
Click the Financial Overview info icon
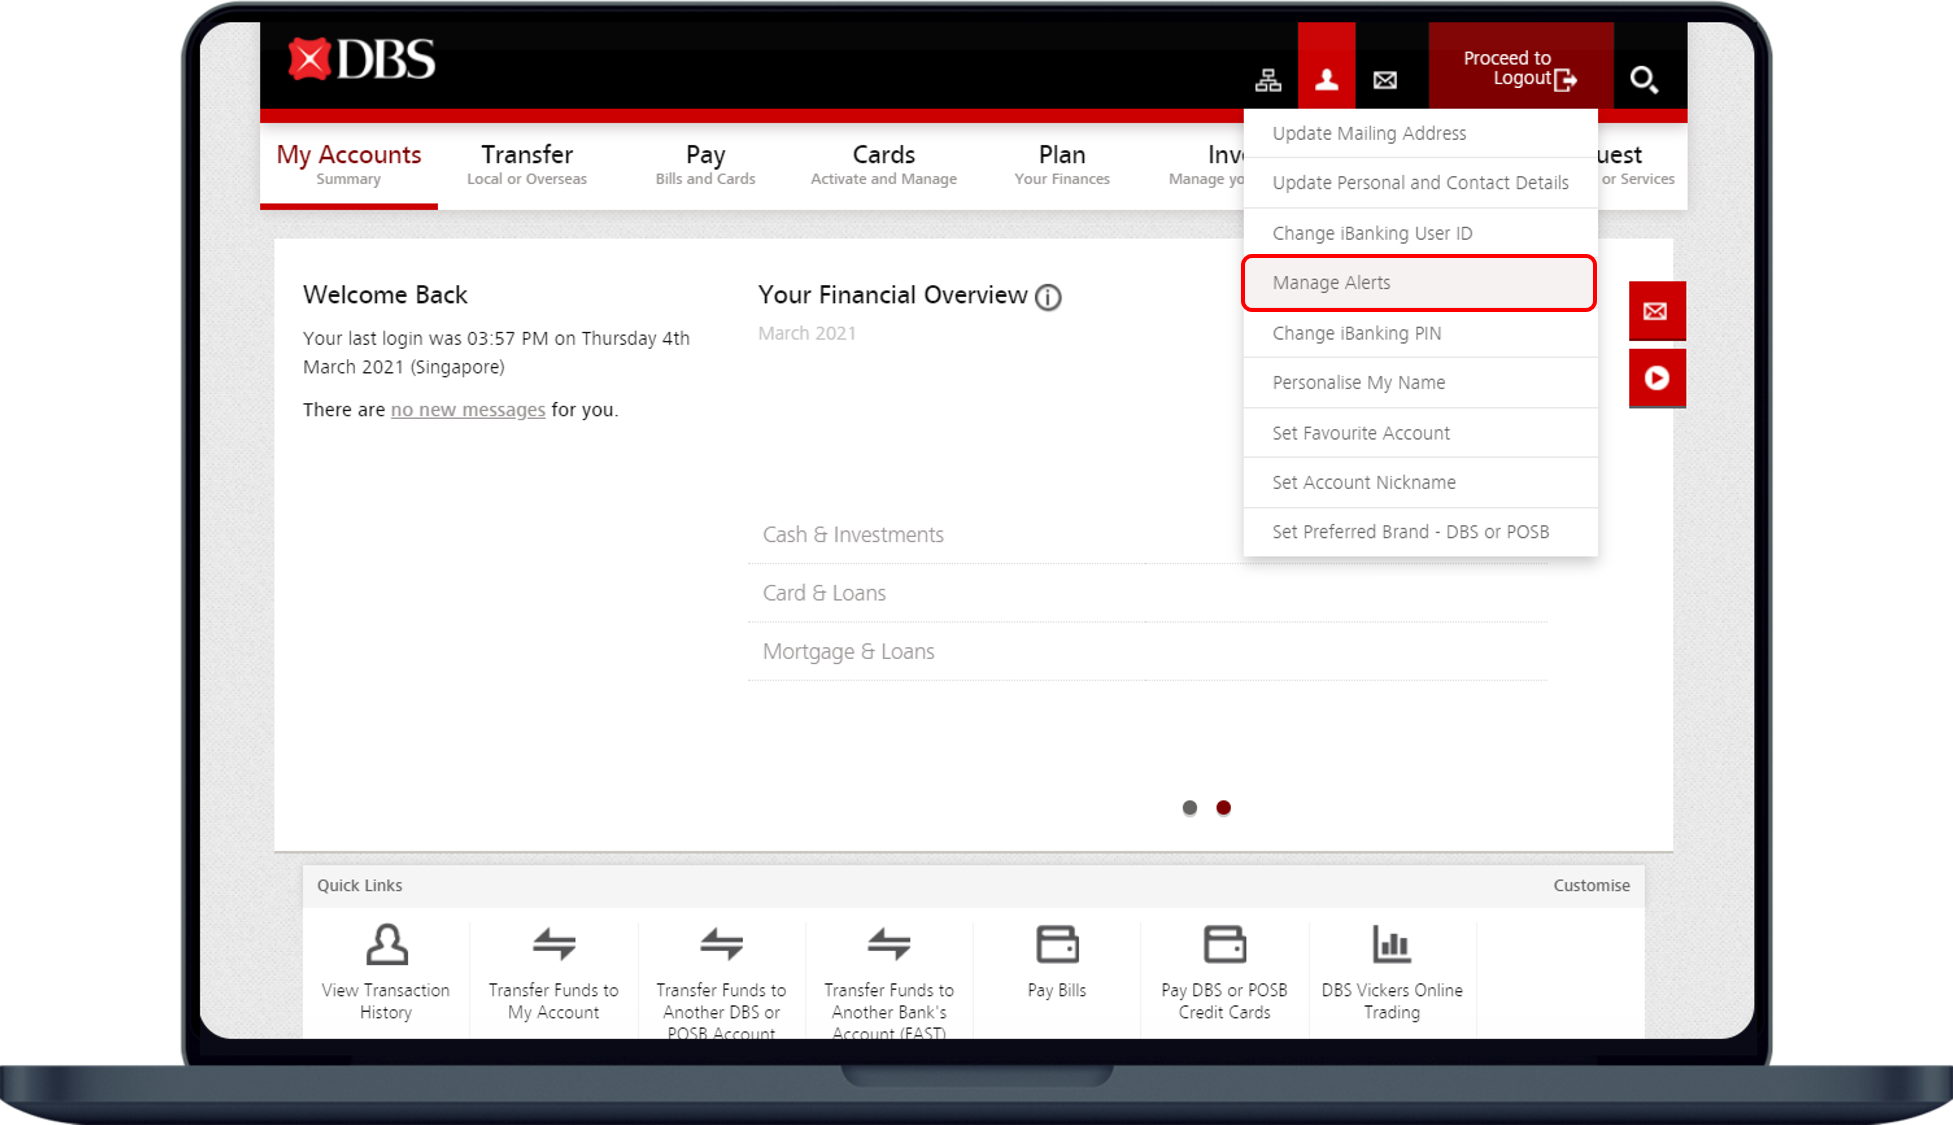(1048, 297)
